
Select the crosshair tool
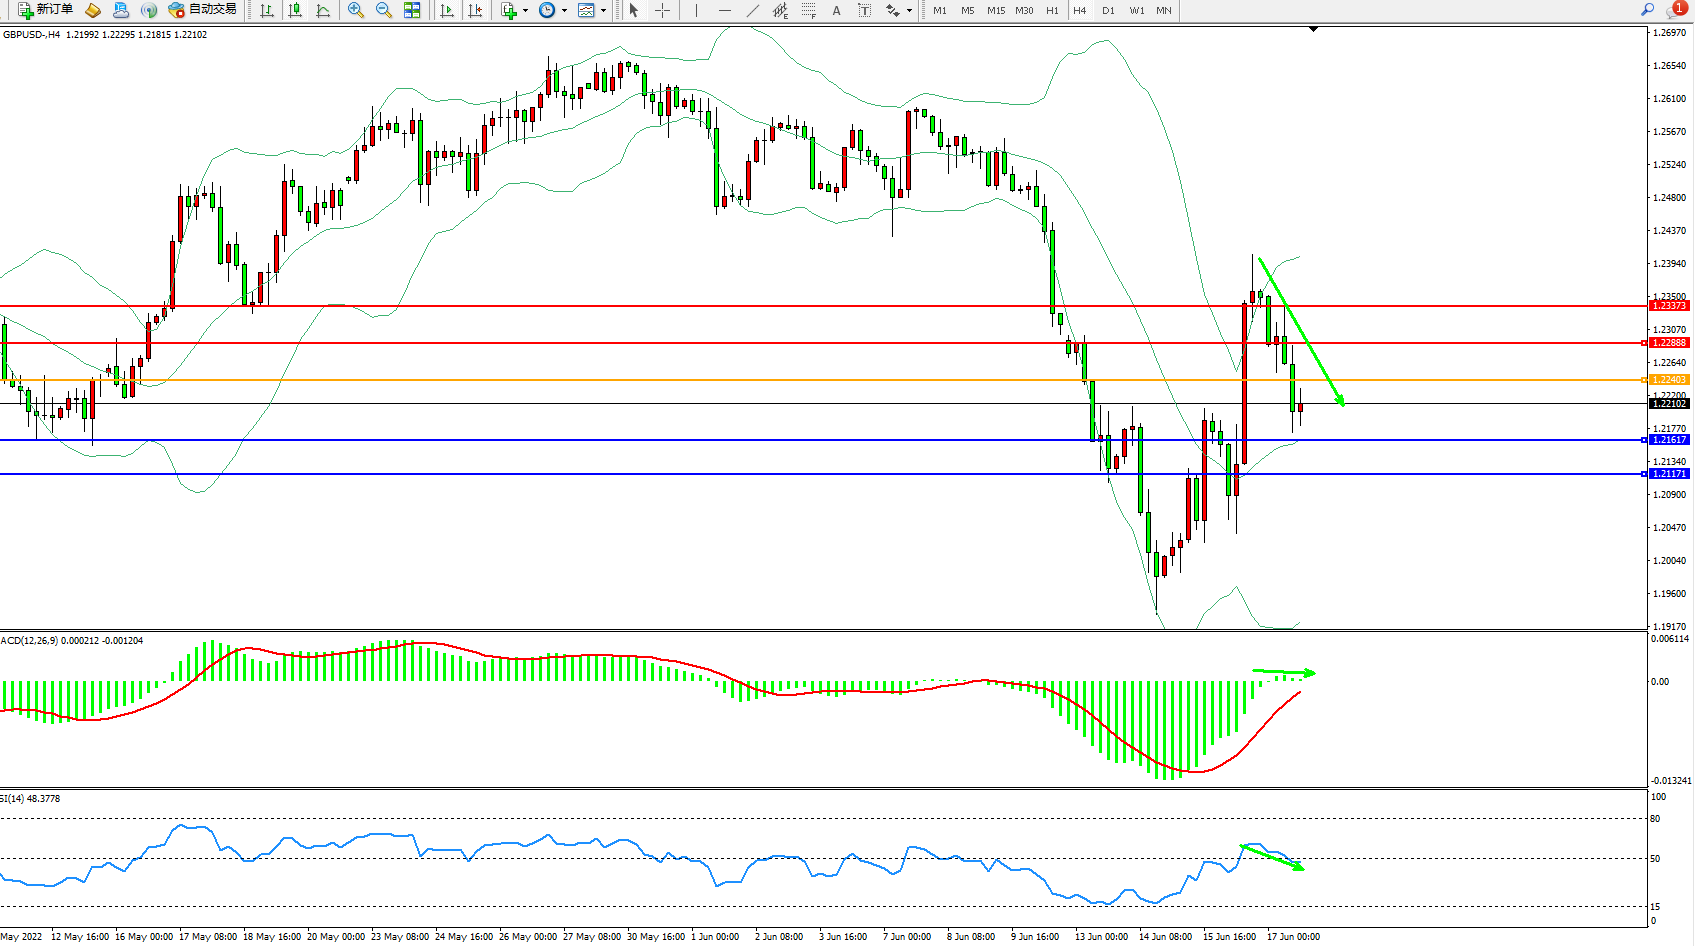[662, 10]
